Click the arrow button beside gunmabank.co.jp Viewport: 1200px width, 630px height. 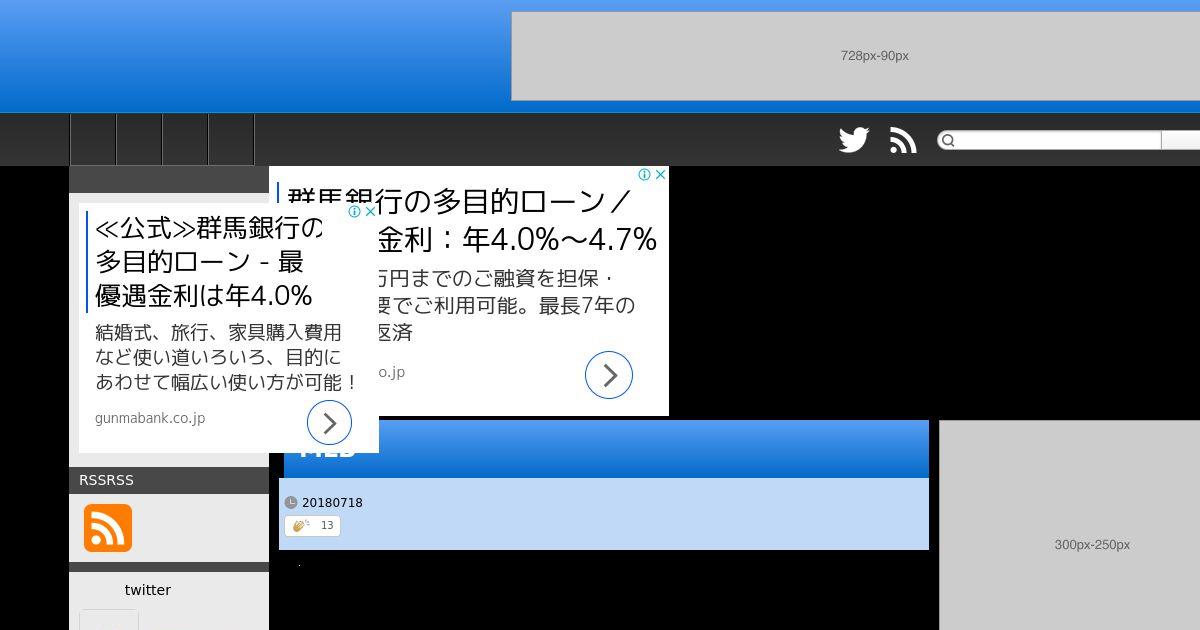click(x=329, y=423)
